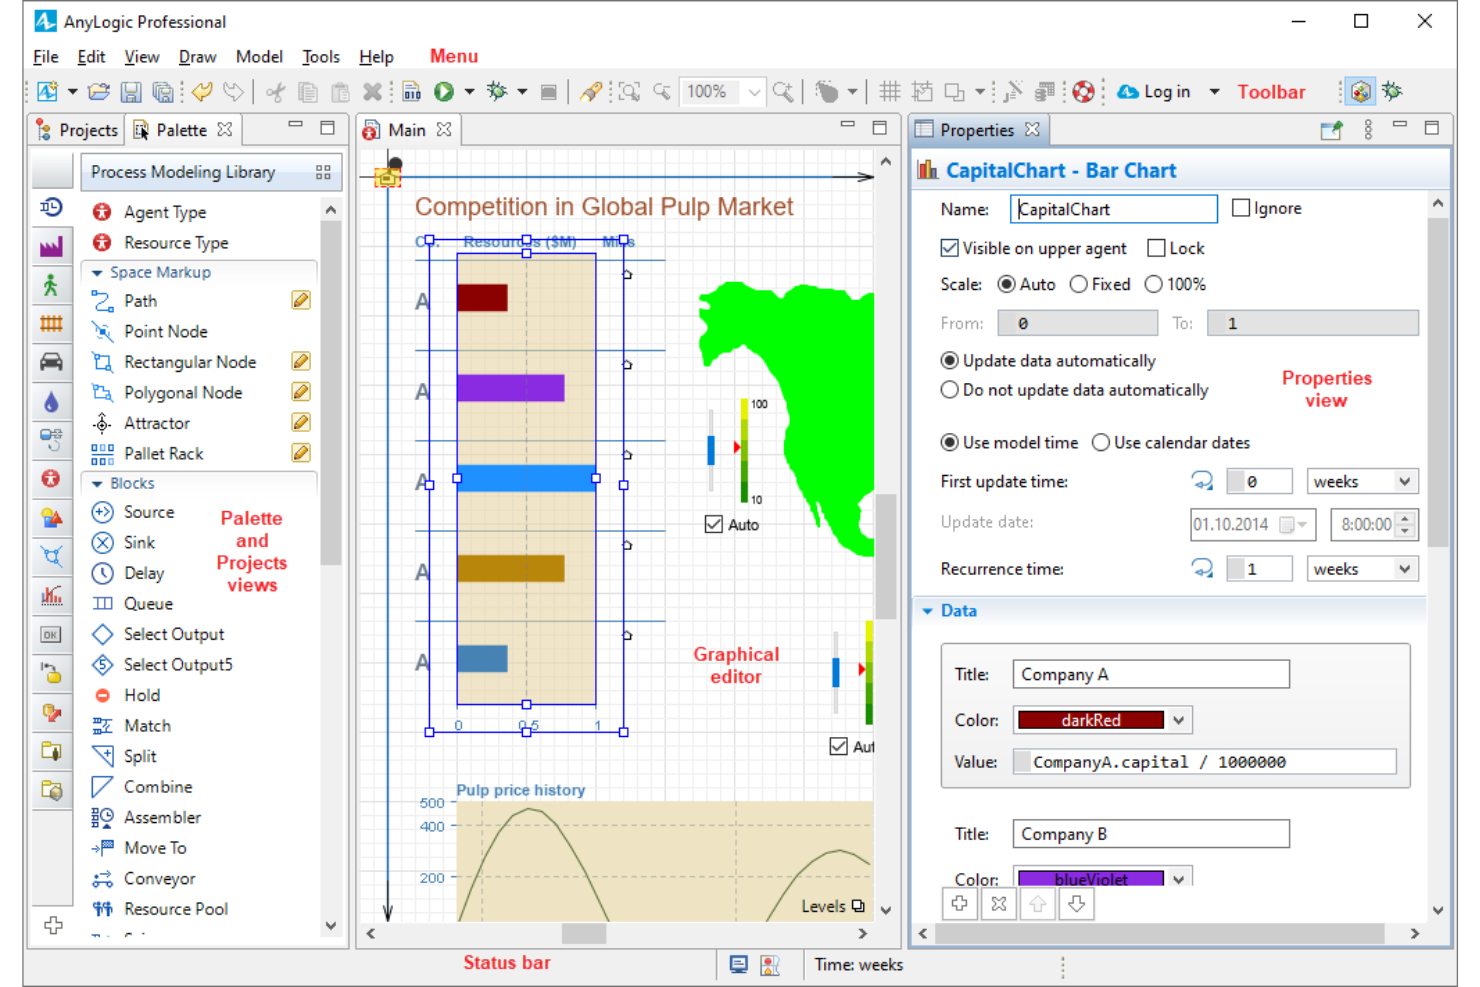Open the Fluid Library droplet icon
The image size is (1480, 987).
[x=52, y=401]
